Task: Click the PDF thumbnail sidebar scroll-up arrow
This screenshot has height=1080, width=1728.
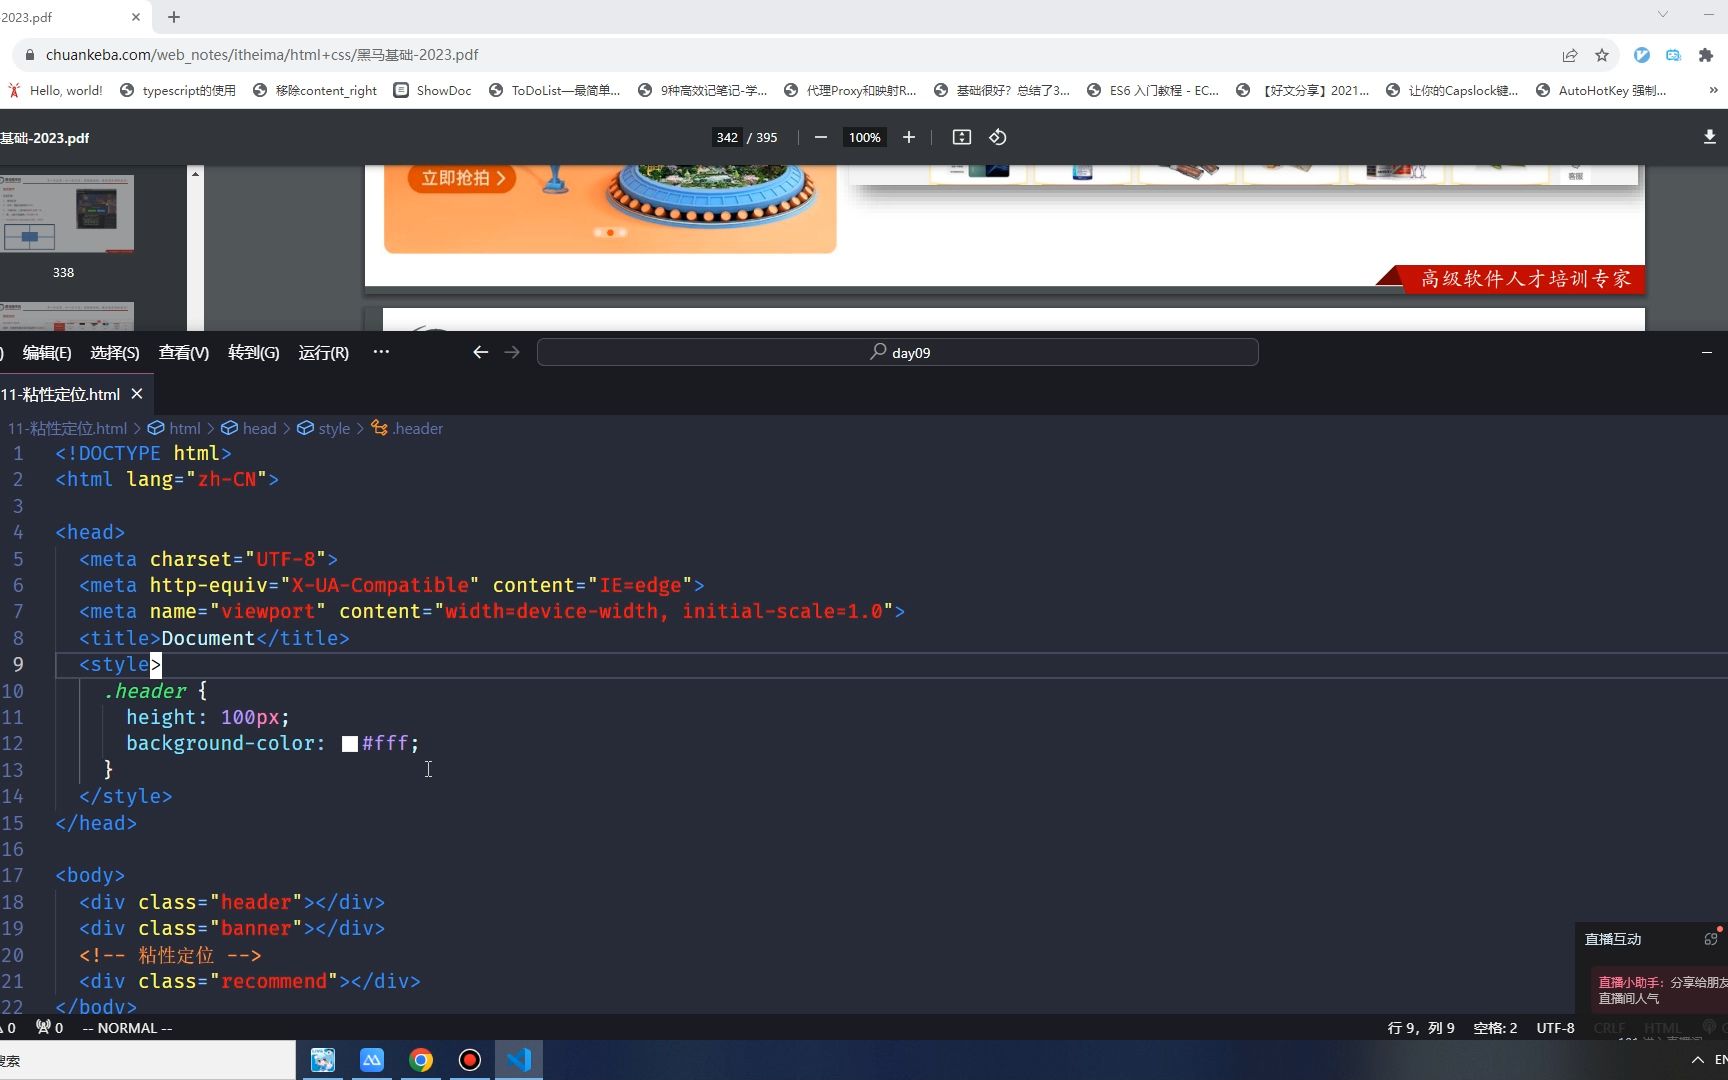Action: click(196, 174)
